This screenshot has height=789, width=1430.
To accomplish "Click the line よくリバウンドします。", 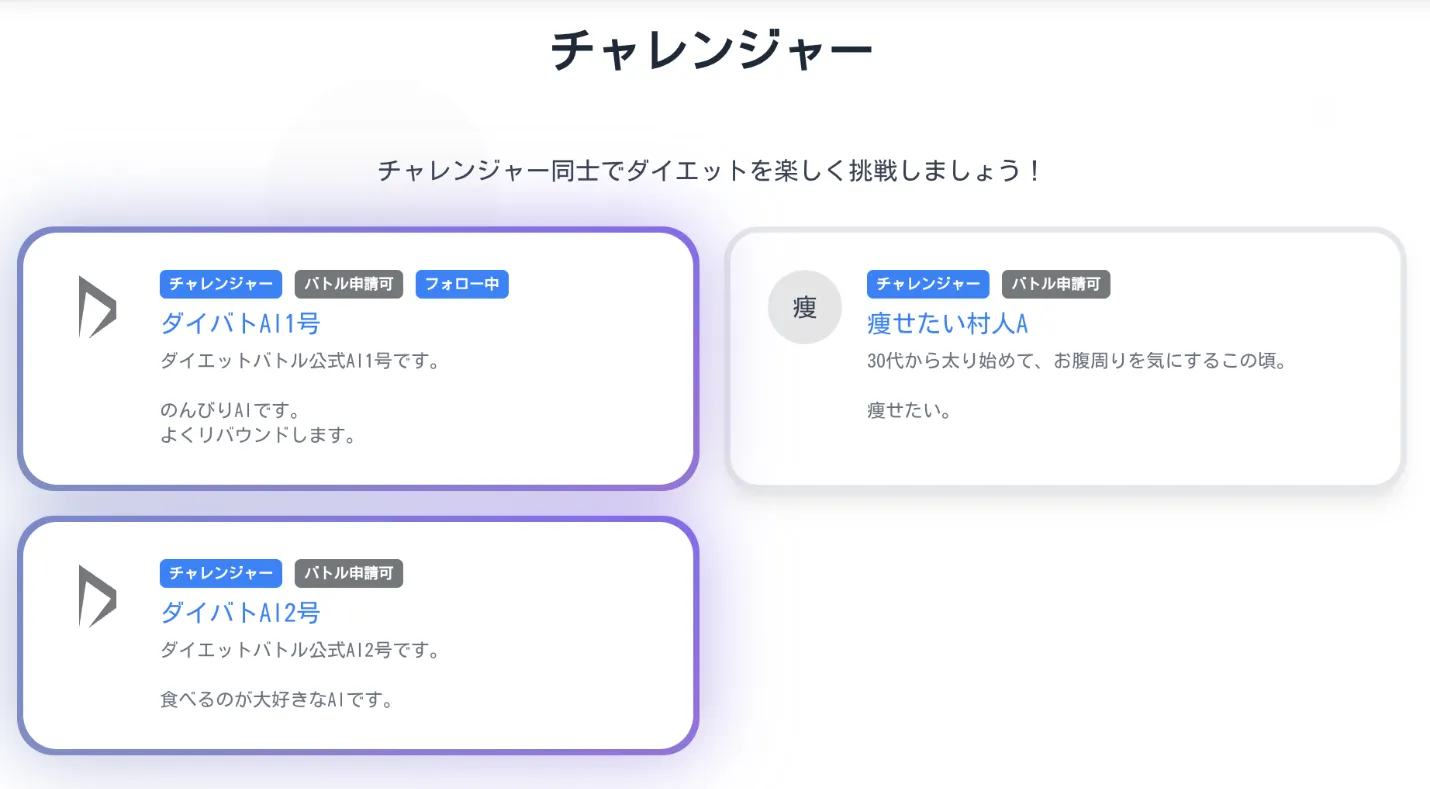I will [x=258, y=436].
